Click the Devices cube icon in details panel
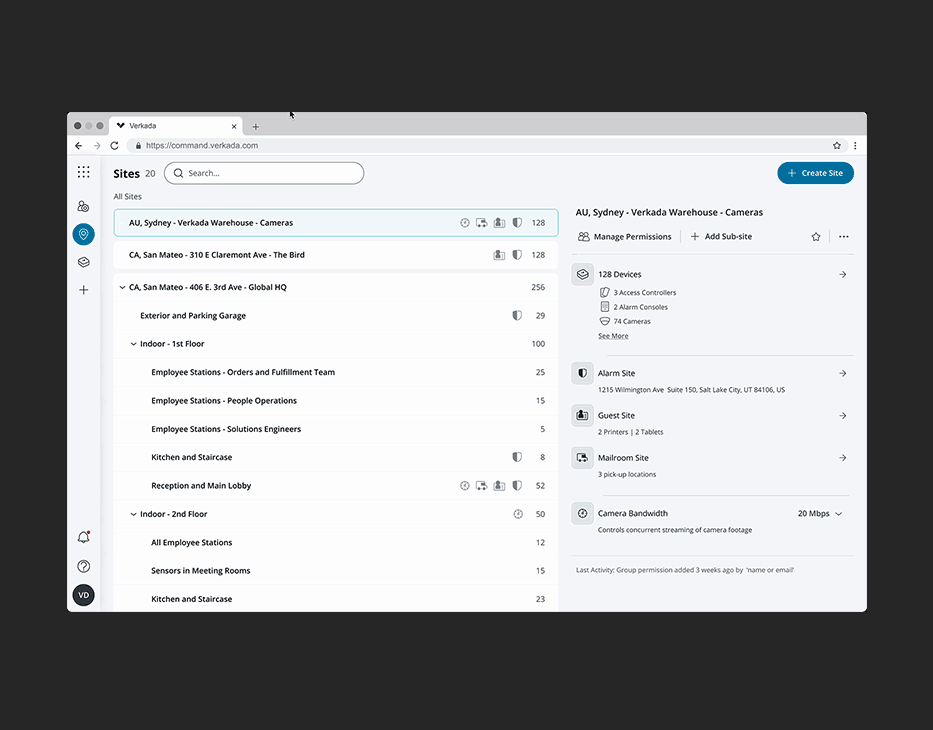 [583, 274]
